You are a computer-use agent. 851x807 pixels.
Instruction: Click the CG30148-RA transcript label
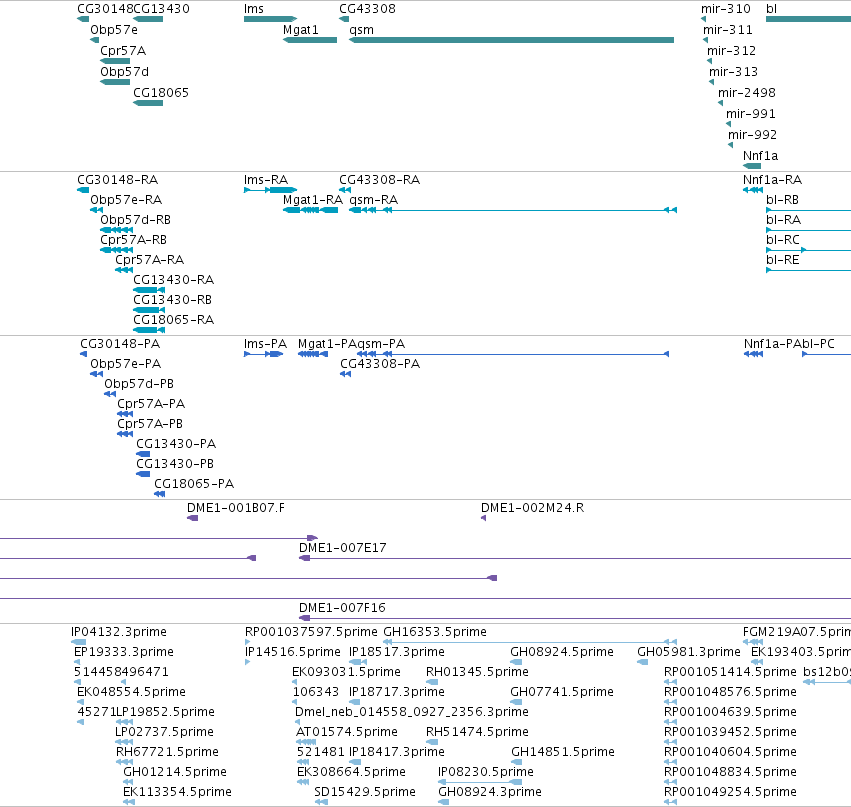(x=117, y=180)
